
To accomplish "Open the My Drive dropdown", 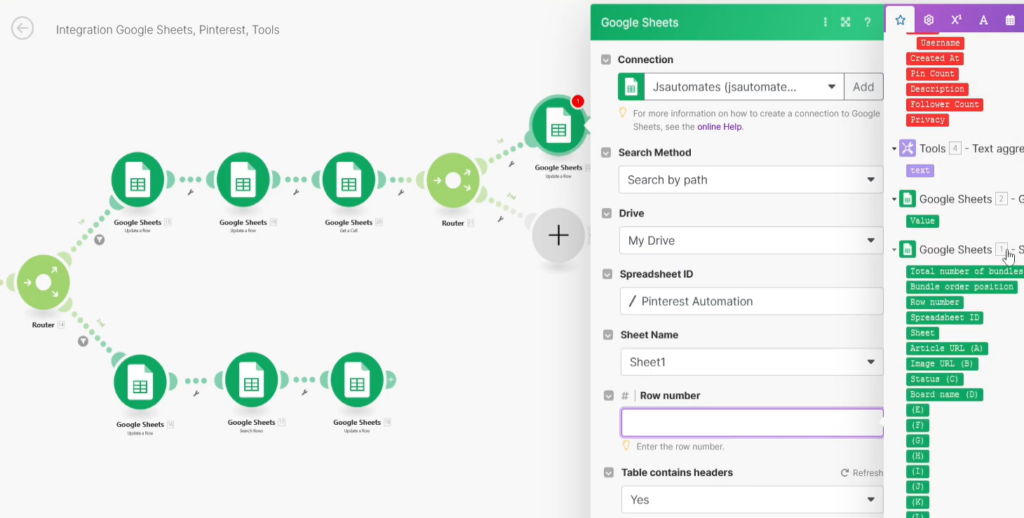I will coord(751,240).
